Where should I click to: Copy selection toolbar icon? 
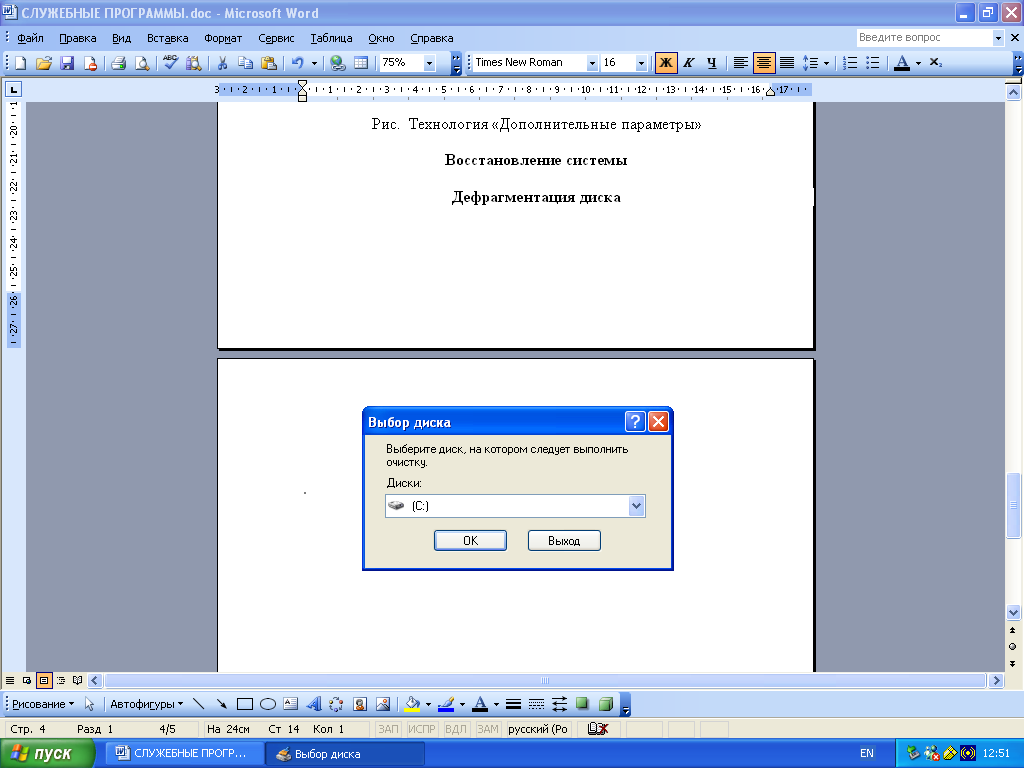(x=246, y=63)
